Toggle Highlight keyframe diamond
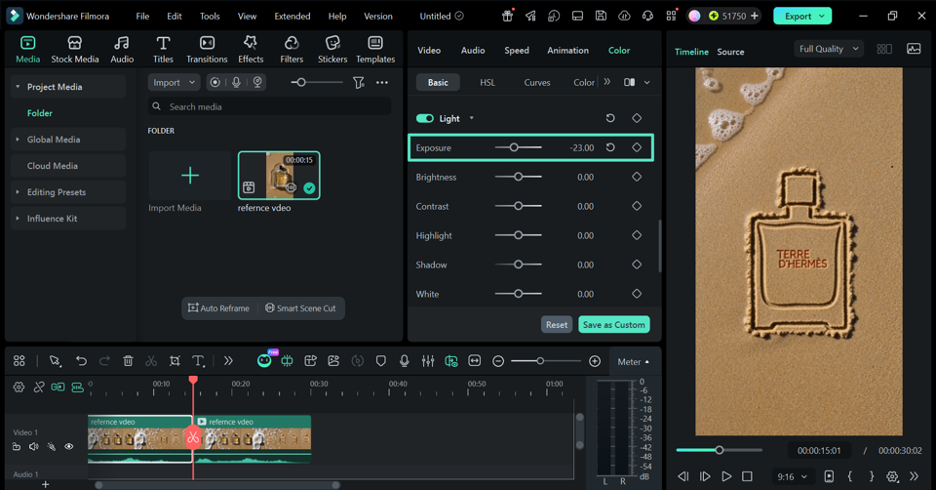936x490 pixels. point(637,235)
